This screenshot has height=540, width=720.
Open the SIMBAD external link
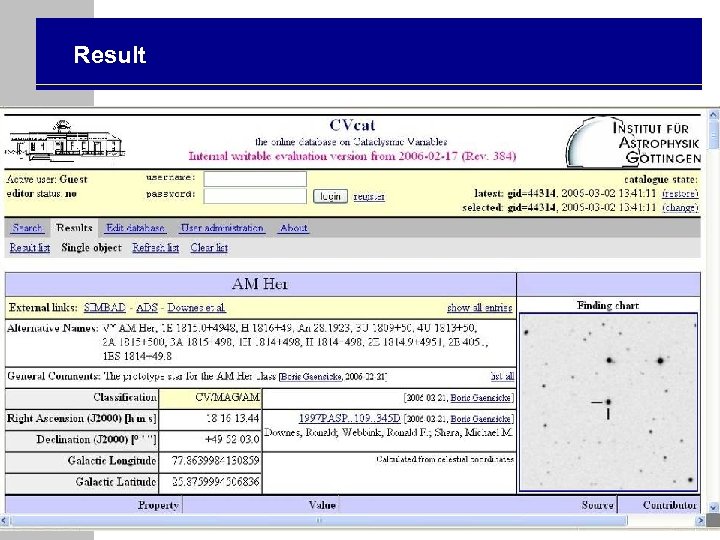click(105, 307)
